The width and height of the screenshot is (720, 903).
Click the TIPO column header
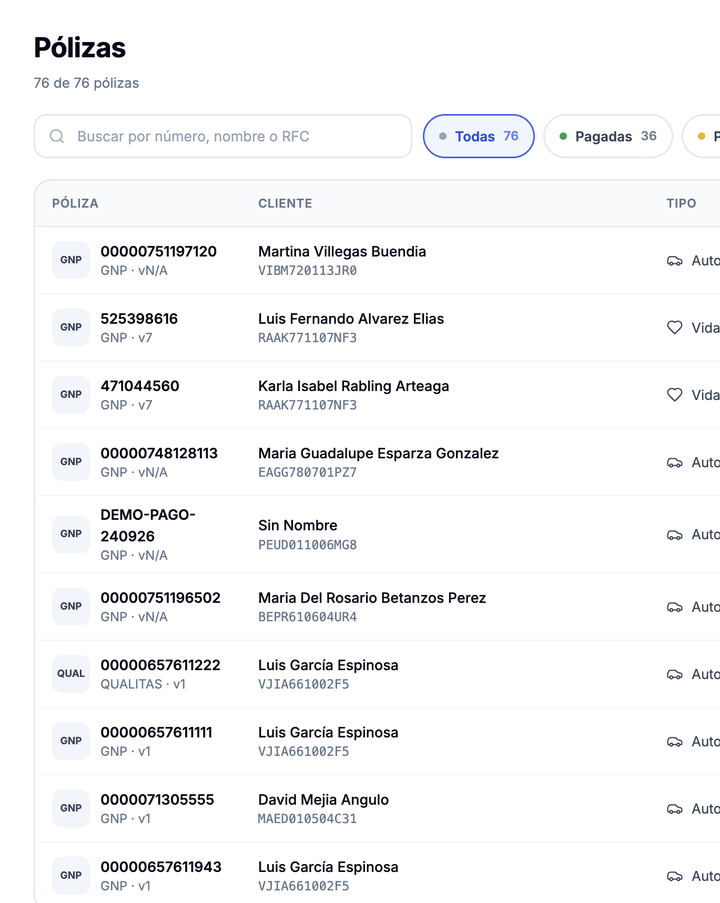coord(681,203)
